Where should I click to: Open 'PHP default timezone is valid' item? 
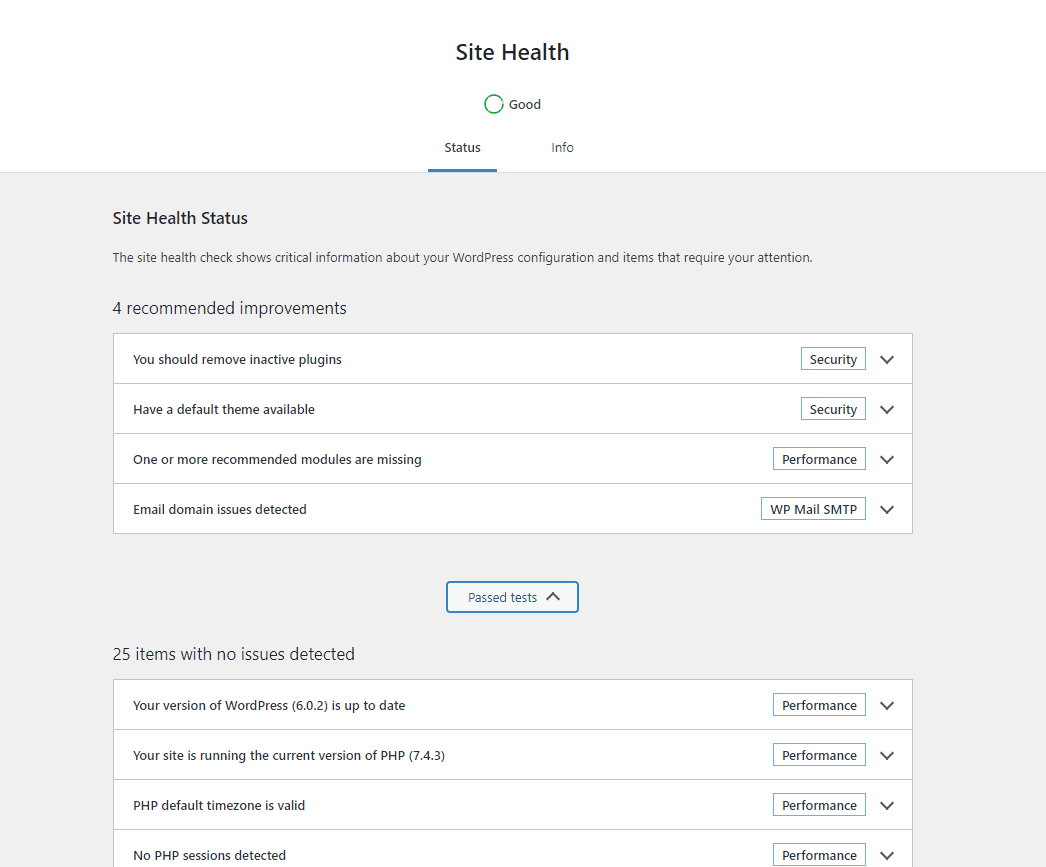219,805
